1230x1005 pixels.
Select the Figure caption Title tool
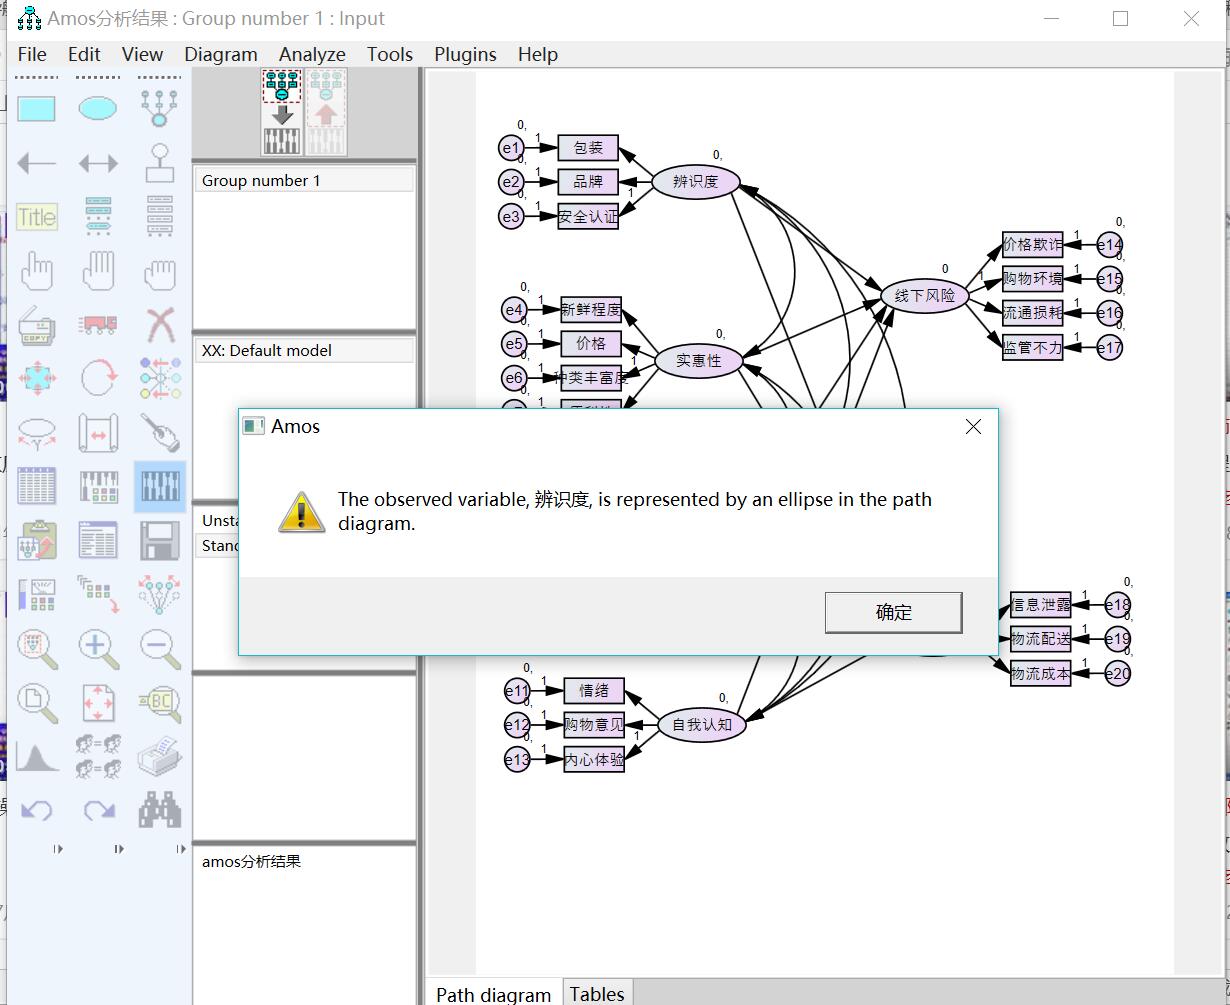pyautogui.click(x=37, y=217)
